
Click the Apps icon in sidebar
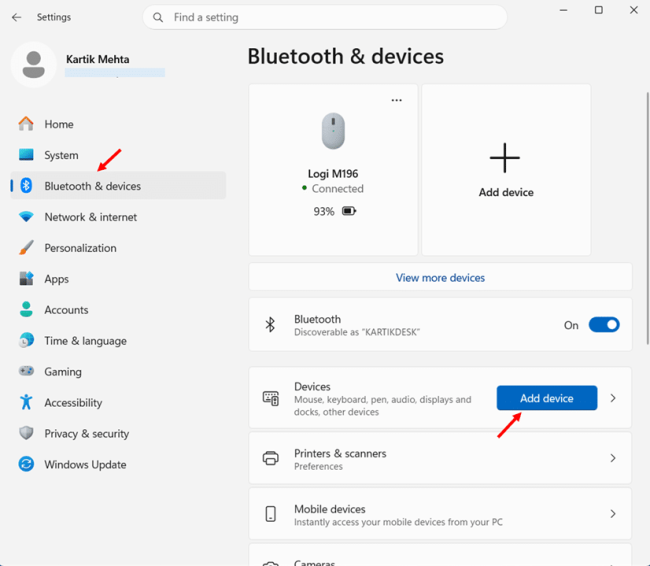pyautogui.click(x=26, y=278)
